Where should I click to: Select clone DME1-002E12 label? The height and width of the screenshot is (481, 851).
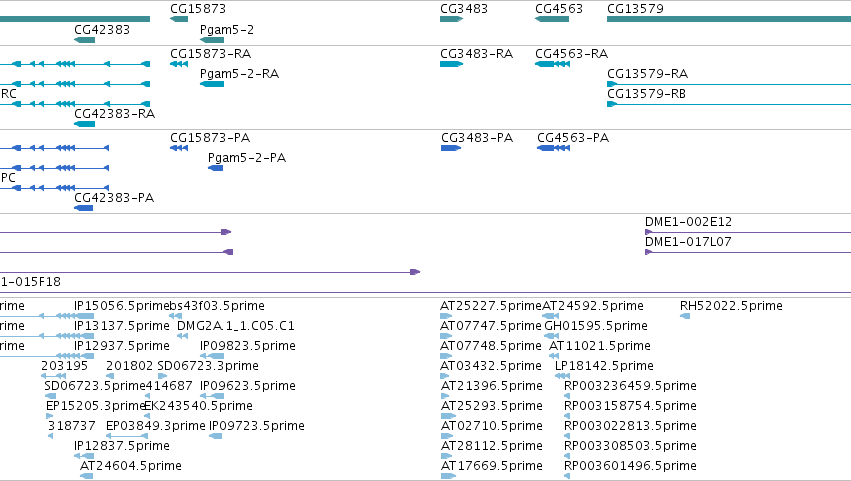click(688, 222)
